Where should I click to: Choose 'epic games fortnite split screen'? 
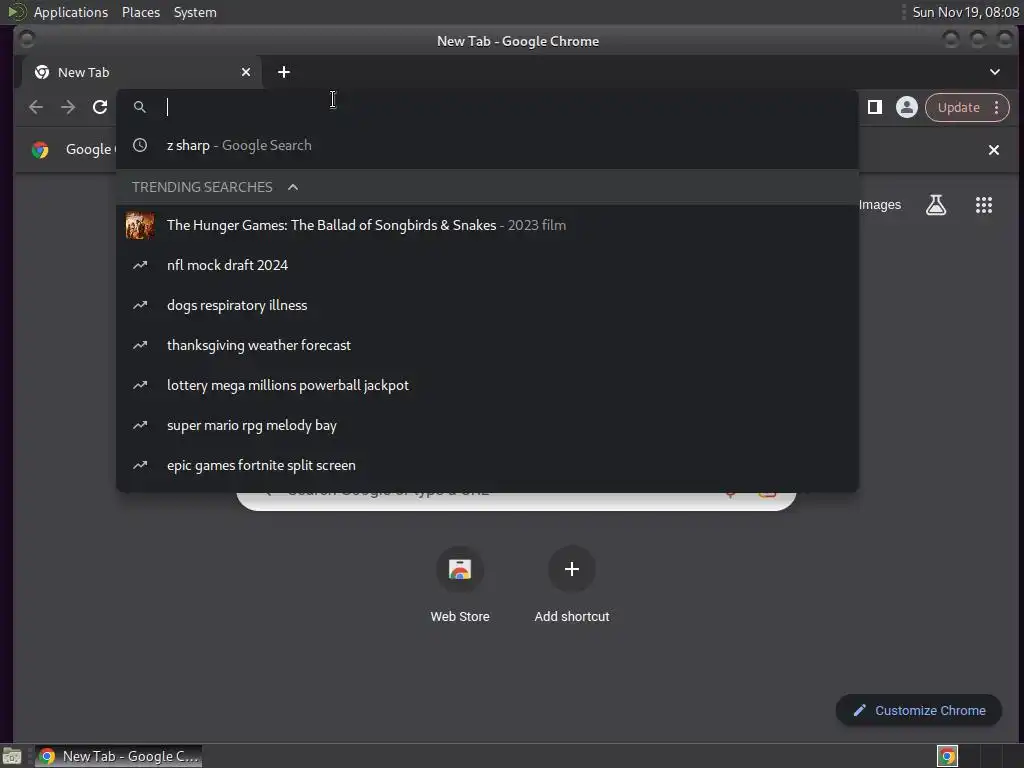tap(487, 465)
